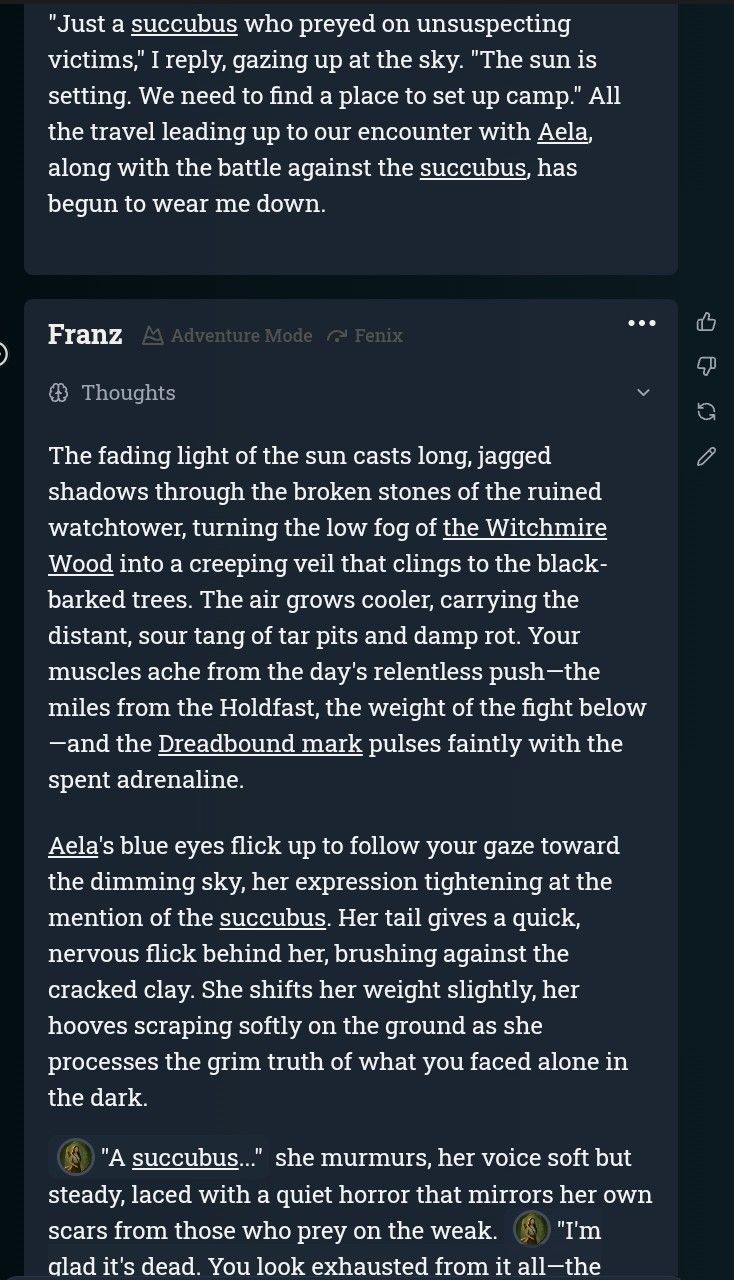Viewport: 734px width, 1280px height.
Task: Click the Fenix redirect arrow icon
Action: pyautogui.click(x=337, y=336)
